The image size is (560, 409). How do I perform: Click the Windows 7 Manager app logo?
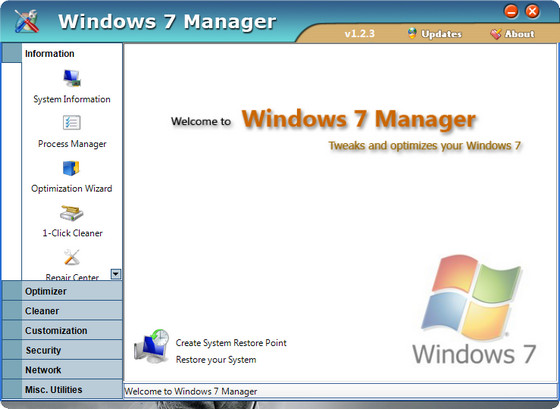26,21
